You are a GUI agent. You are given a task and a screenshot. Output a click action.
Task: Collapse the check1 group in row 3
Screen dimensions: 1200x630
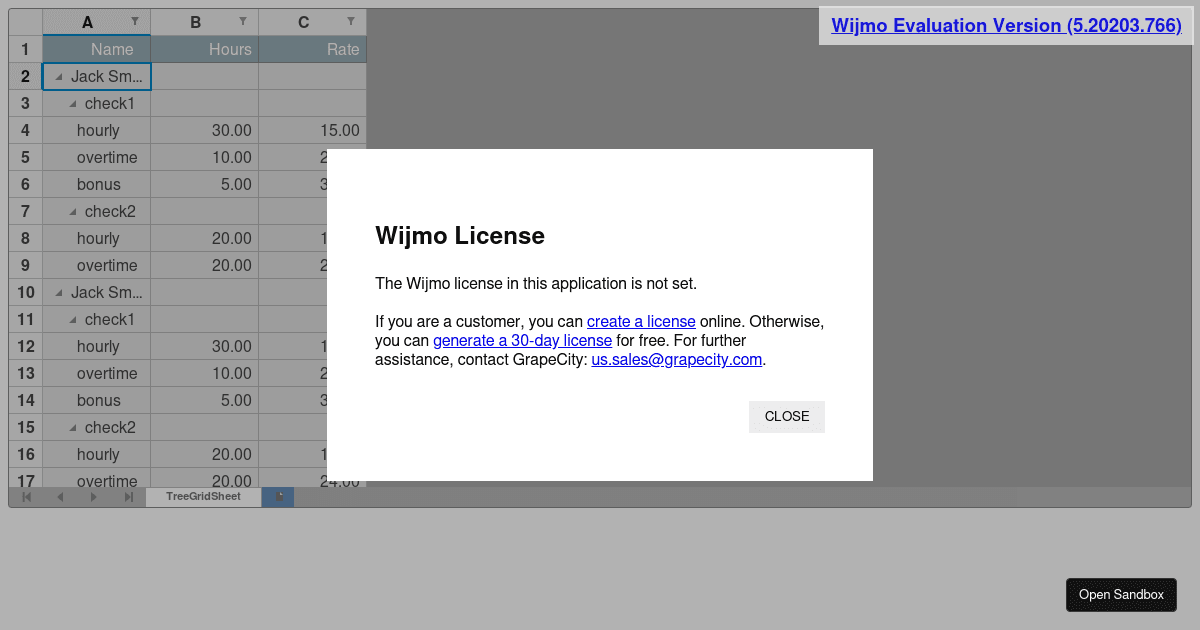(73, 104)
